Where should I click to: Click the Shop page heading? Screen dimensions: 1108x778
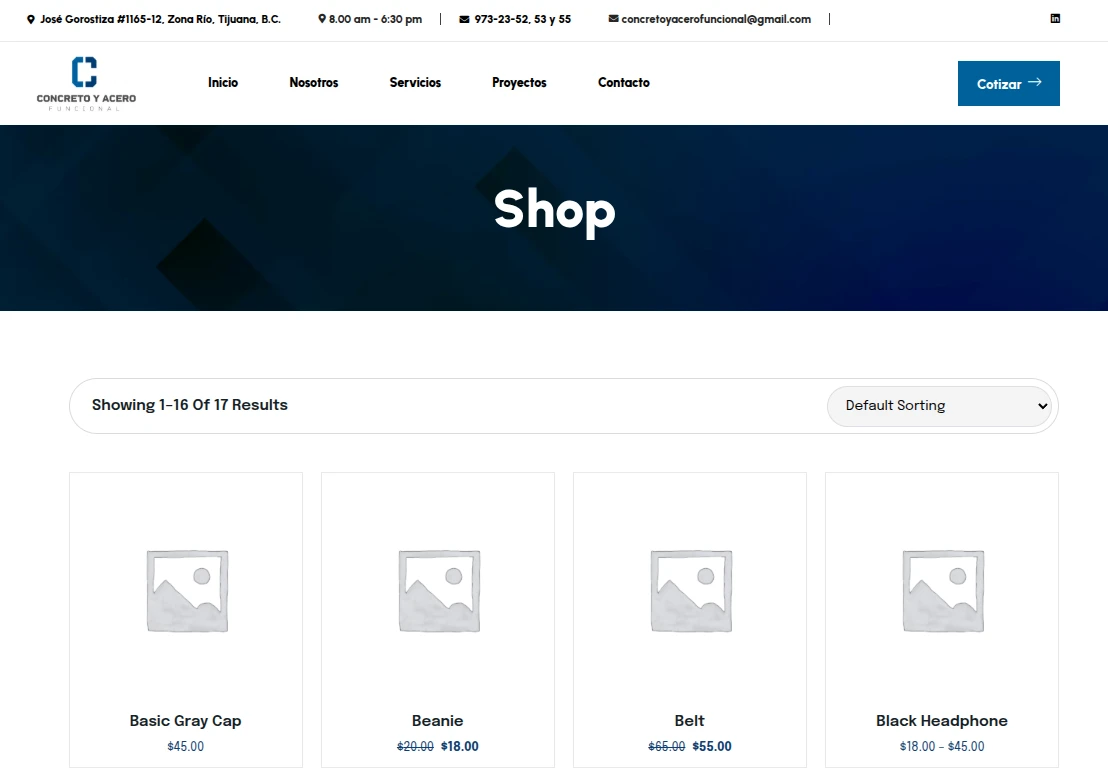click(555, 210)
